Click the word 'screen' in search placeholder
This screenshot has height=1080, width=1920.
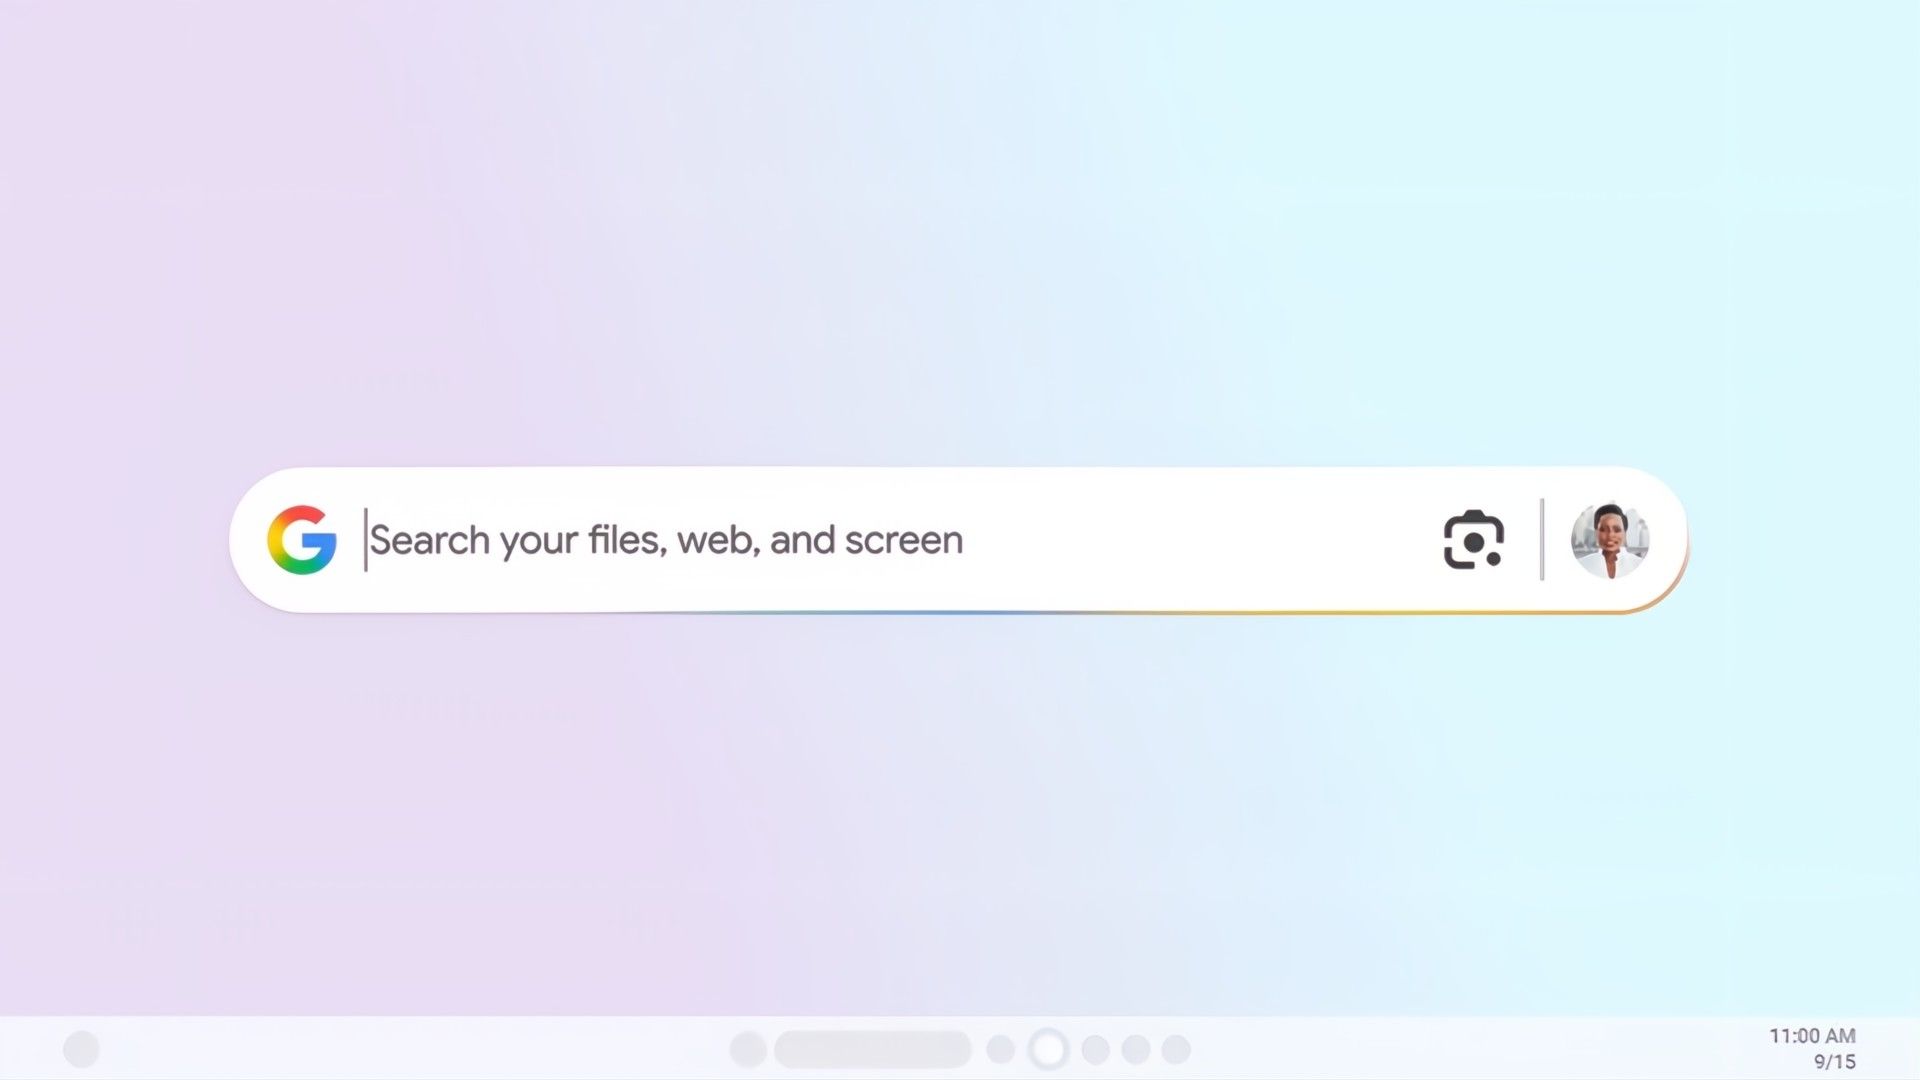(x=904, y=540)
